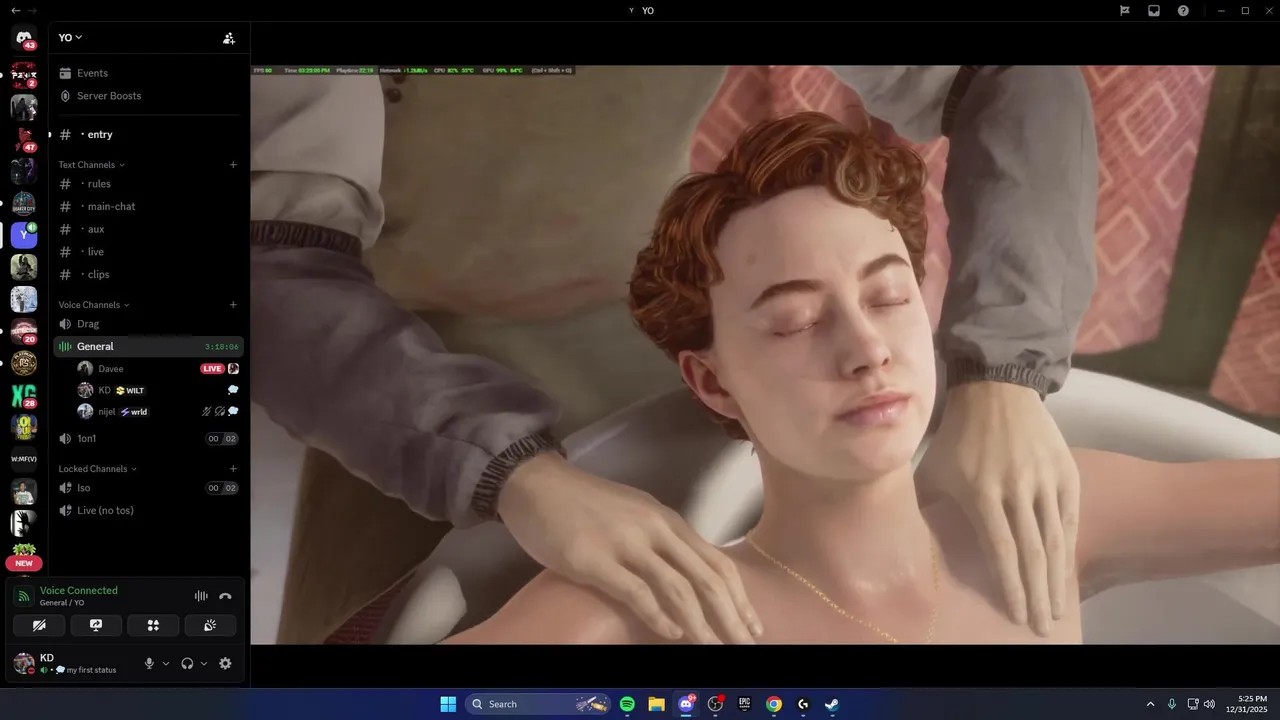Mute the microphone in user panel
This screenshot has width=1280, height=720.
point(149,663)
